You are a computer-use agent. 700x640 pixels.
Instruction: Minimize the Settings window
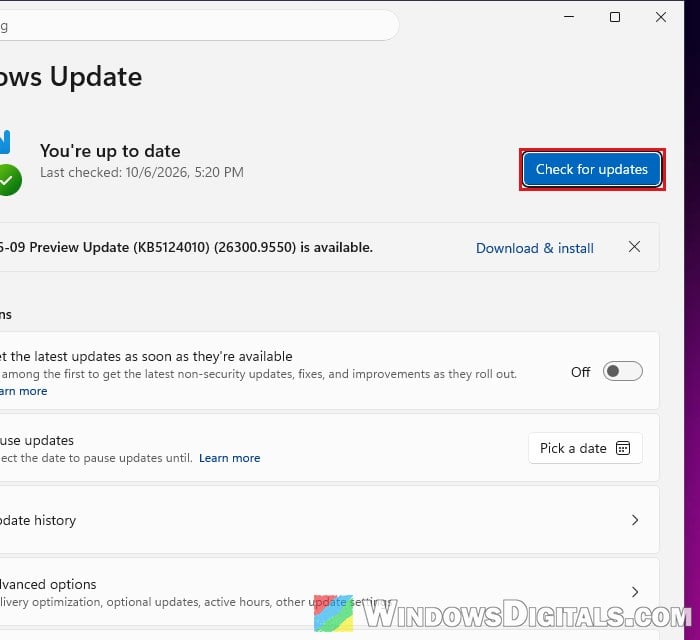coord(569,17)
